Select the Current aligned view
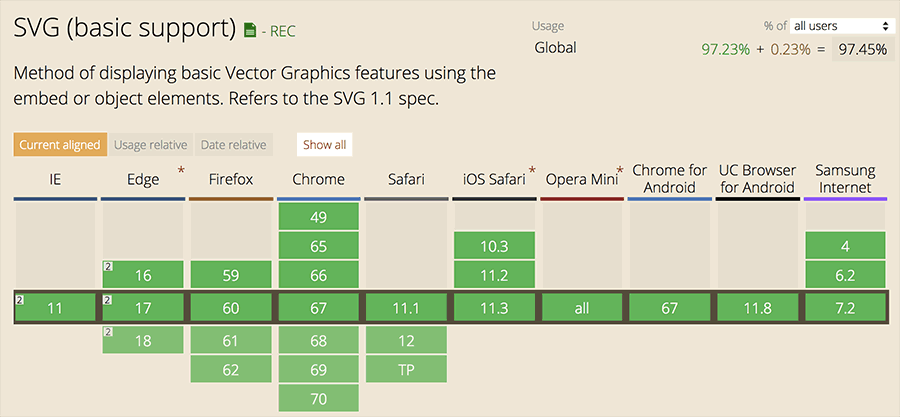The image size is (900, 417). tap(60, 145)
